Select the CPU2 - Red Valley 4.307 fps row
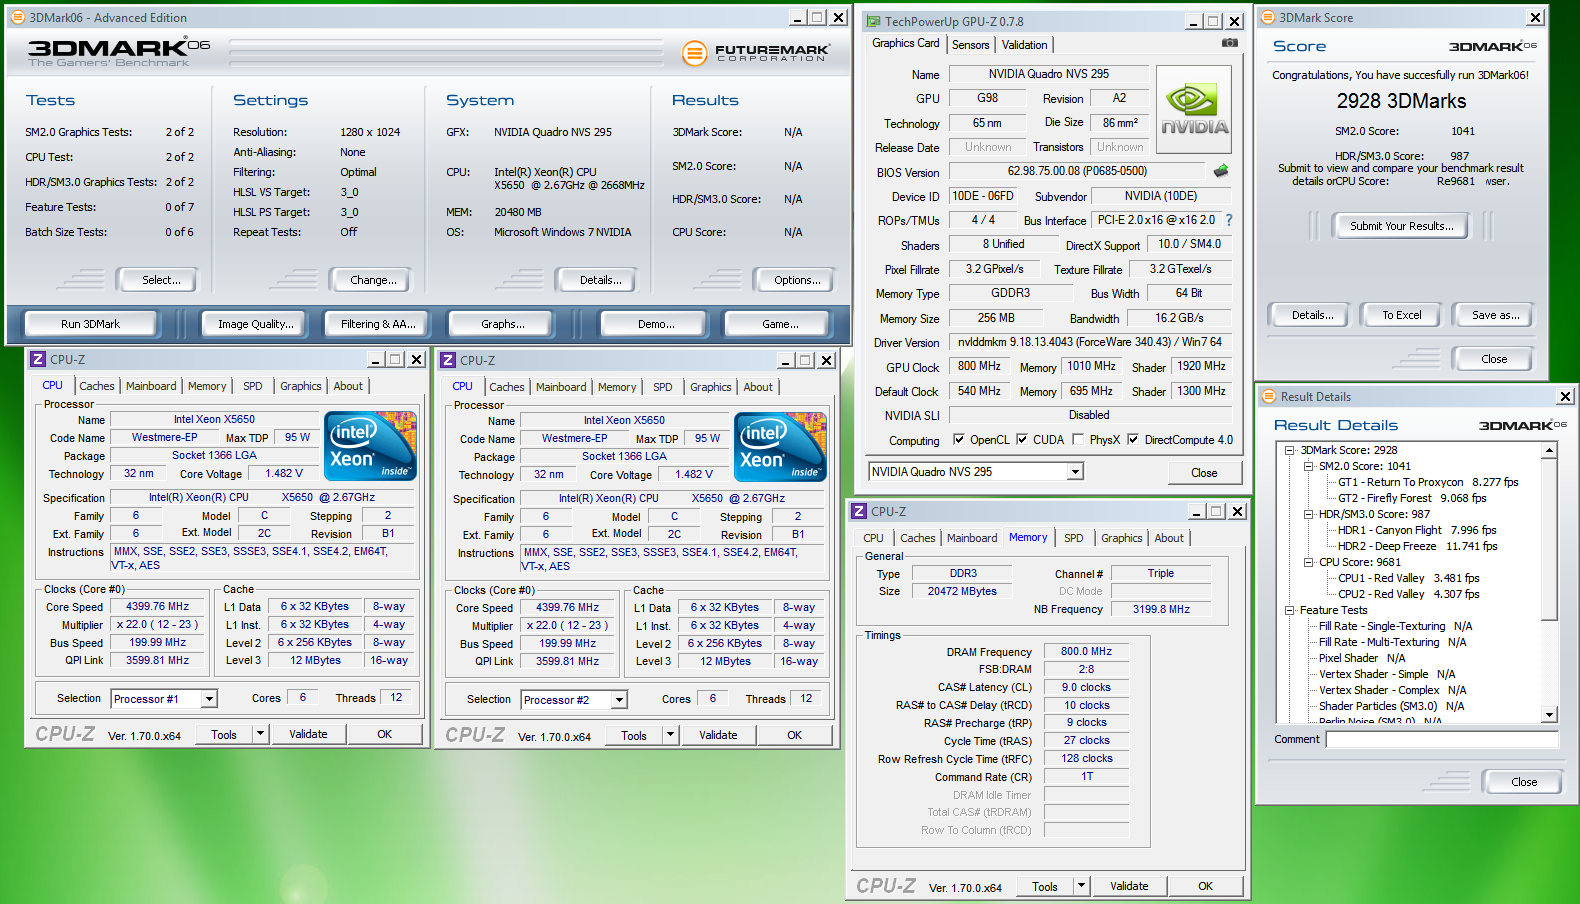 tap(1409, 594)
